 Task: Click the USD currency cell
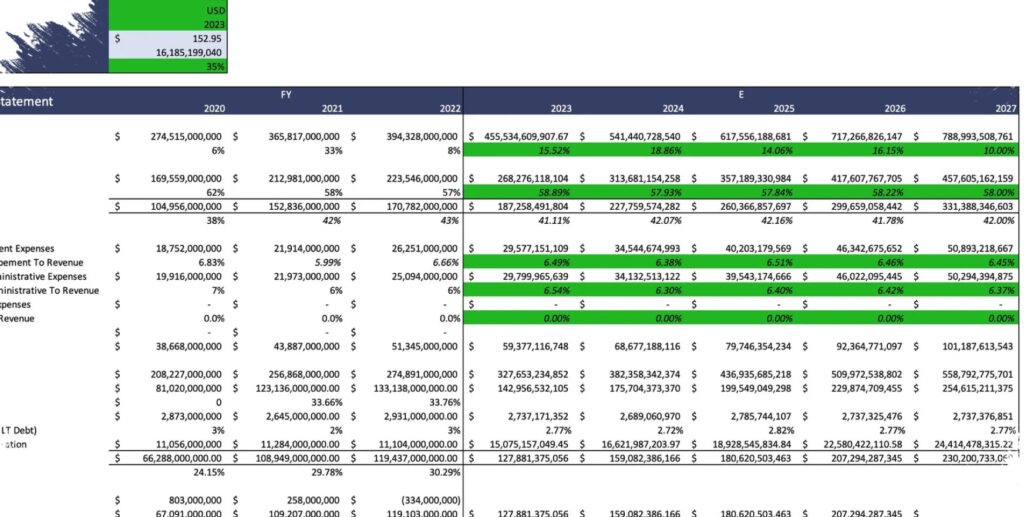pyautogui.click(x=168, y=10)
